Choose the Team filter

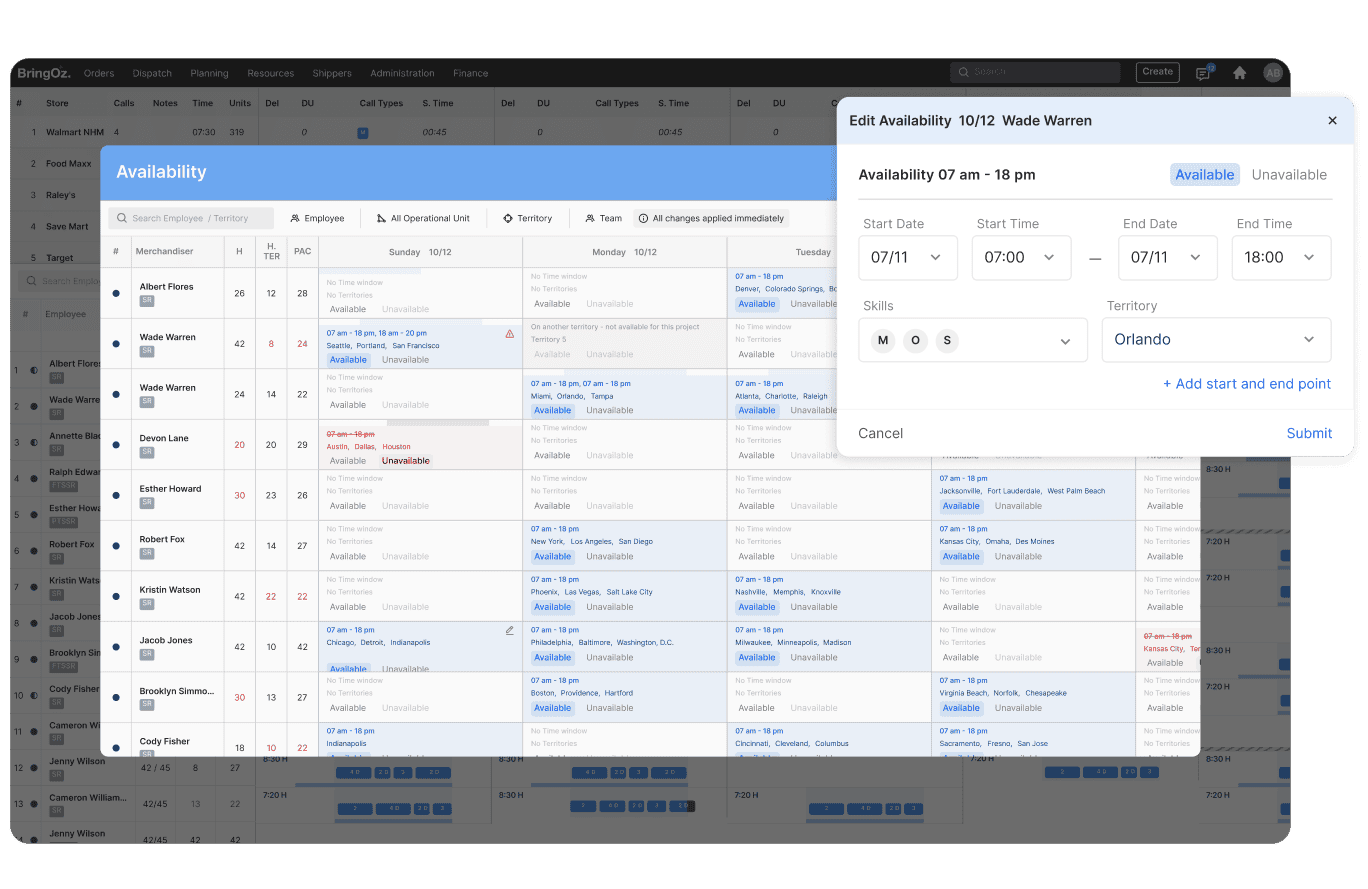(604, 218)
